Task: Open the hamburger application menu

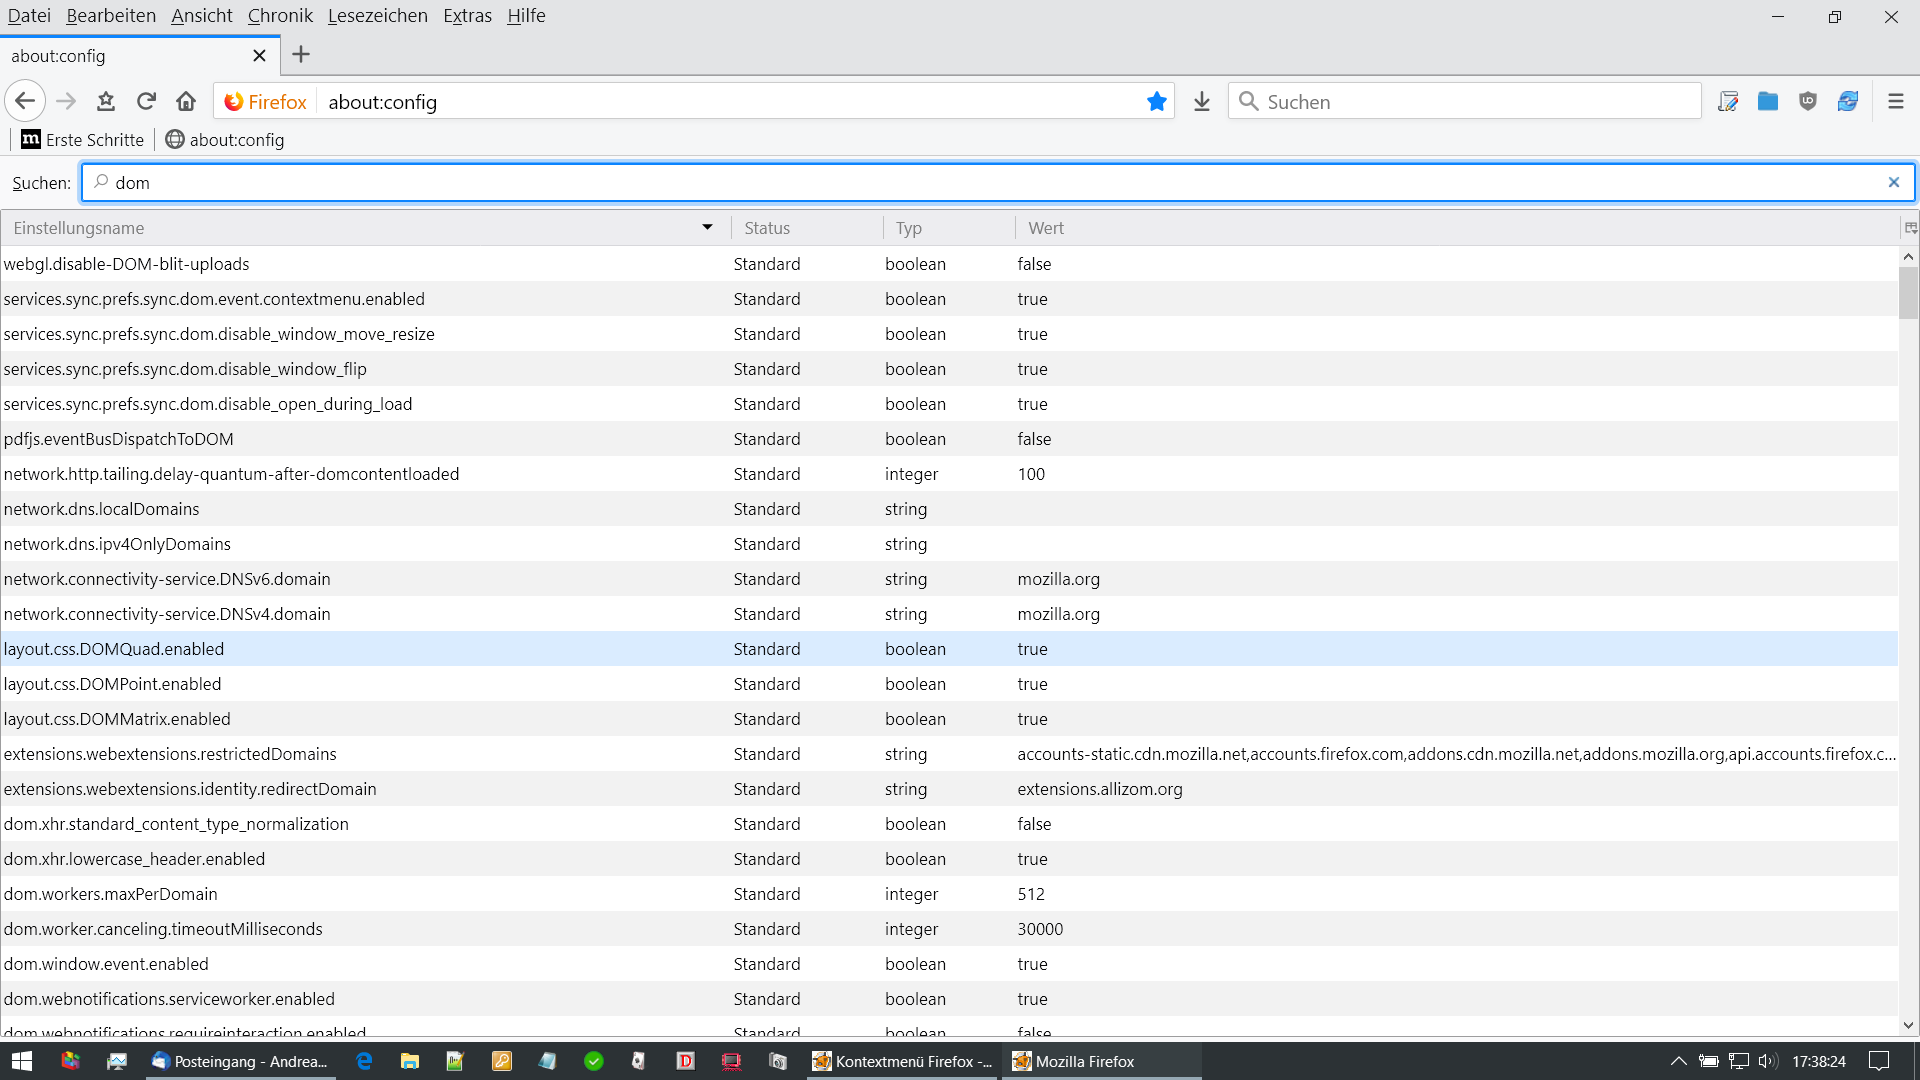Action: [1895, 101]
